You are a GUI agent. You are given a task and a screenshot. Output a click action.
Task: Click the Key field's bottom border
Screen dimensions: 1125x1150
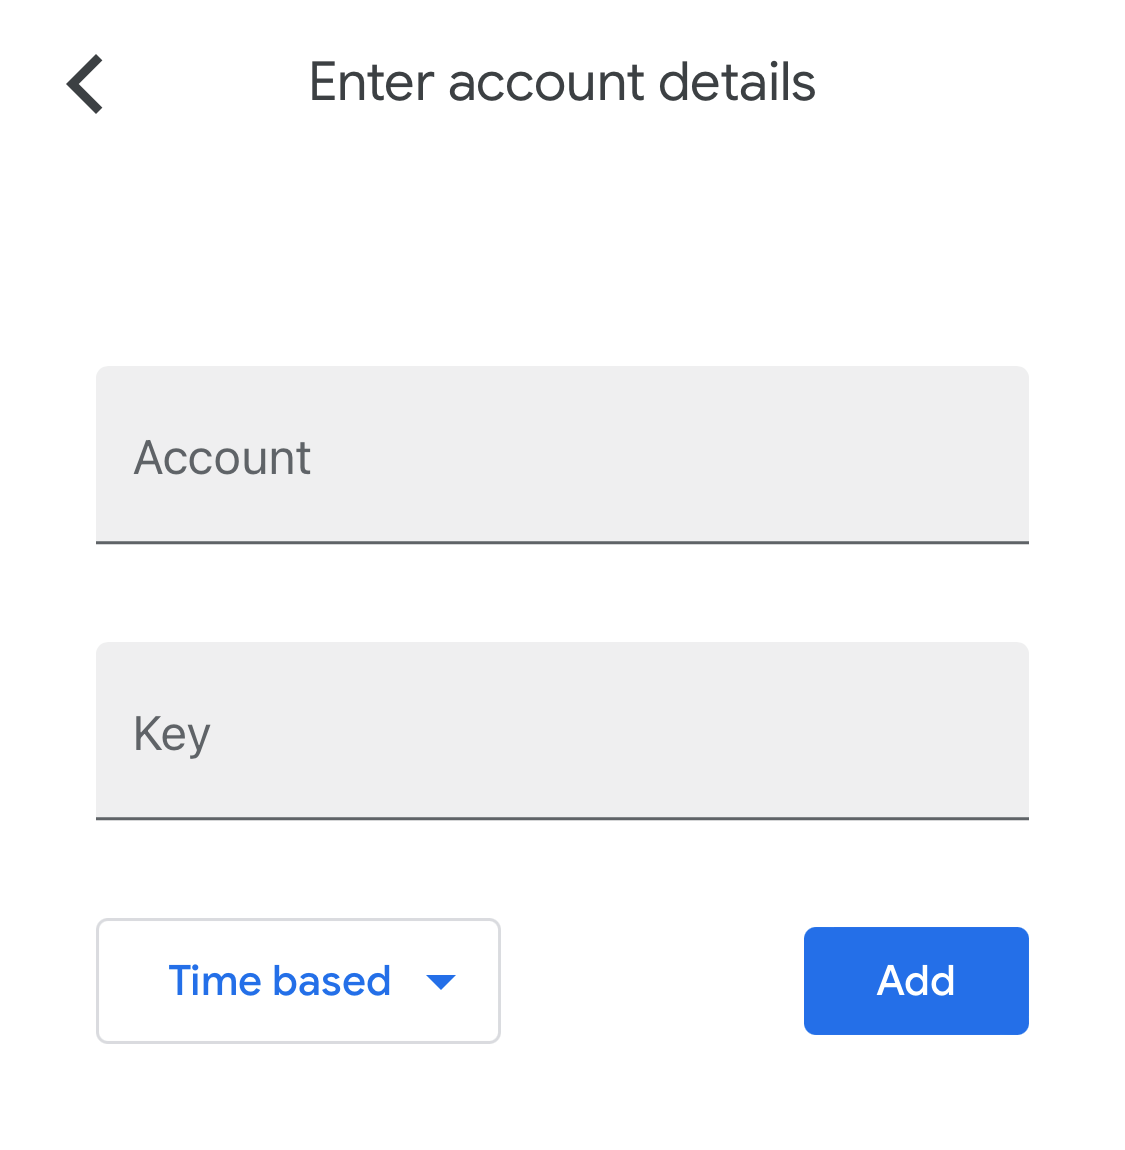561,819
